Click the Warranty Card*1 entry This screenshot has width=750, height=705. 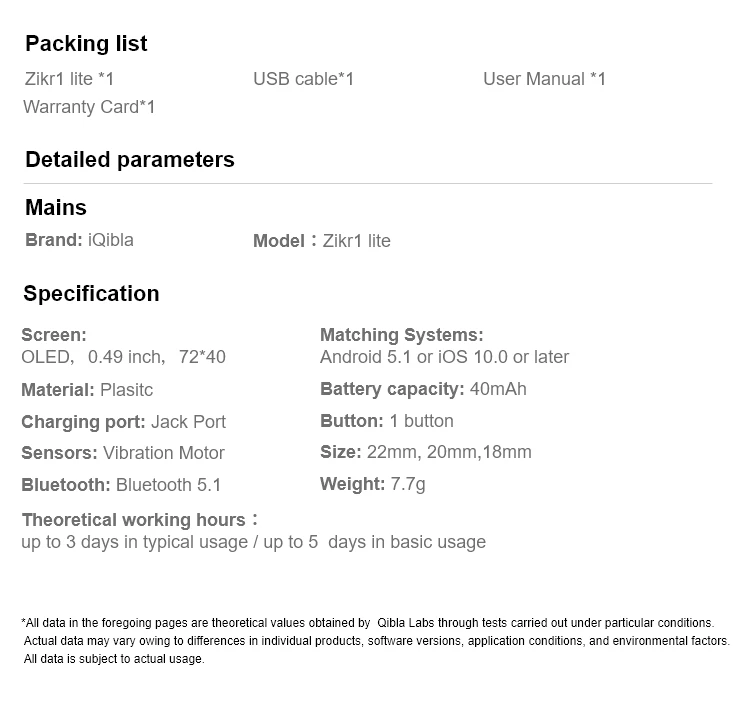tap(89, 107)
